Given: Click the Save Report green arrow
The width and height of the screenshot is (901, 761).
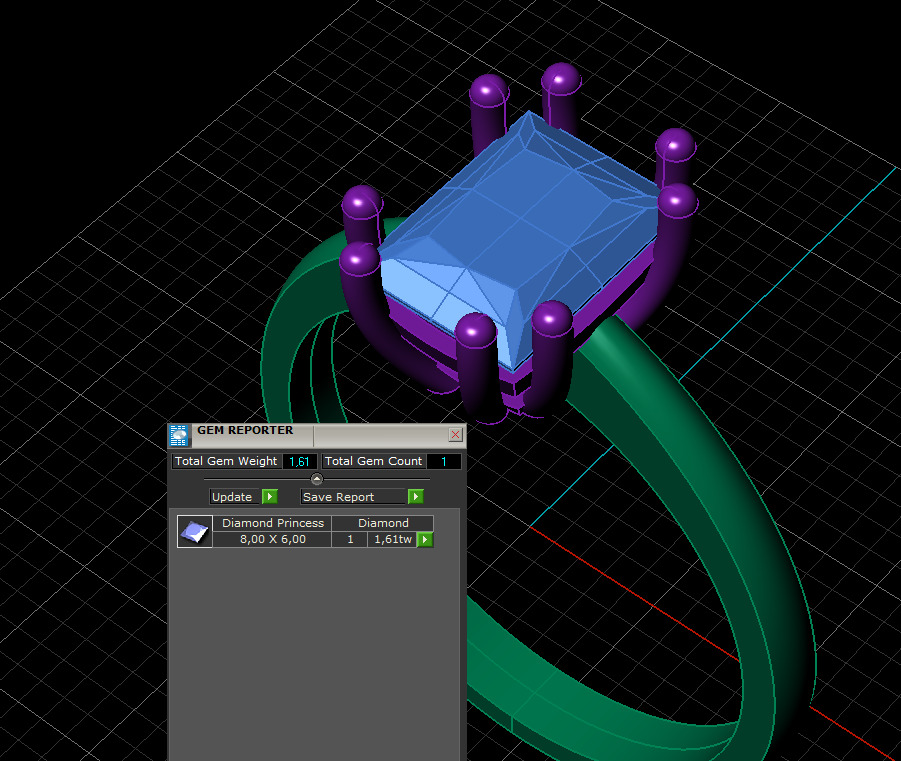Looking at the screenshot, I should point(415,497).
